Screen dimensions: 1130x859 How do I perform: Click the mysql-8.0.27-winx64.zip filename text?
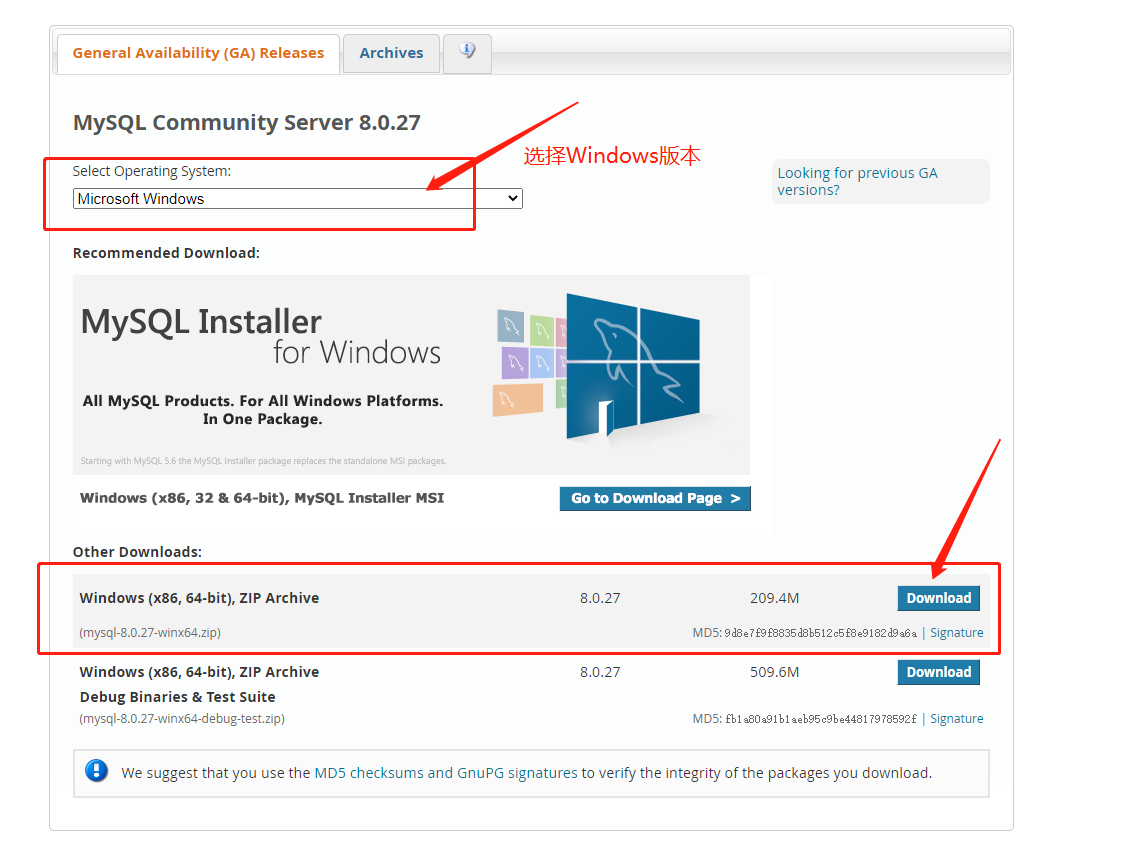point(151,632)
